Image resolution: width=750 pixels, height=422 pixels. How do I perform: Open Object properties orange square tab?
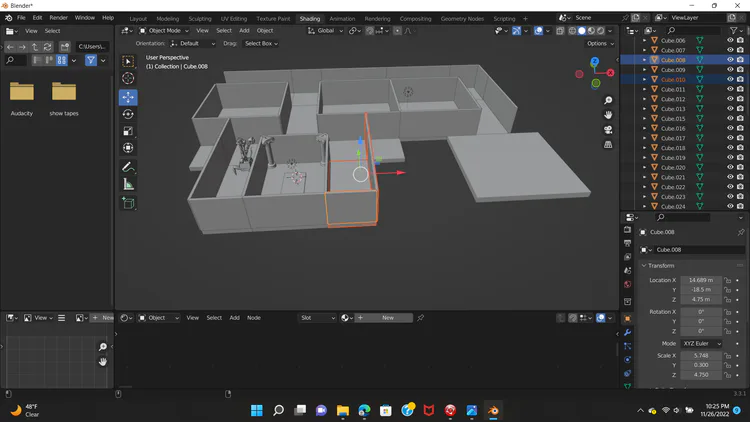click(628, 319)
